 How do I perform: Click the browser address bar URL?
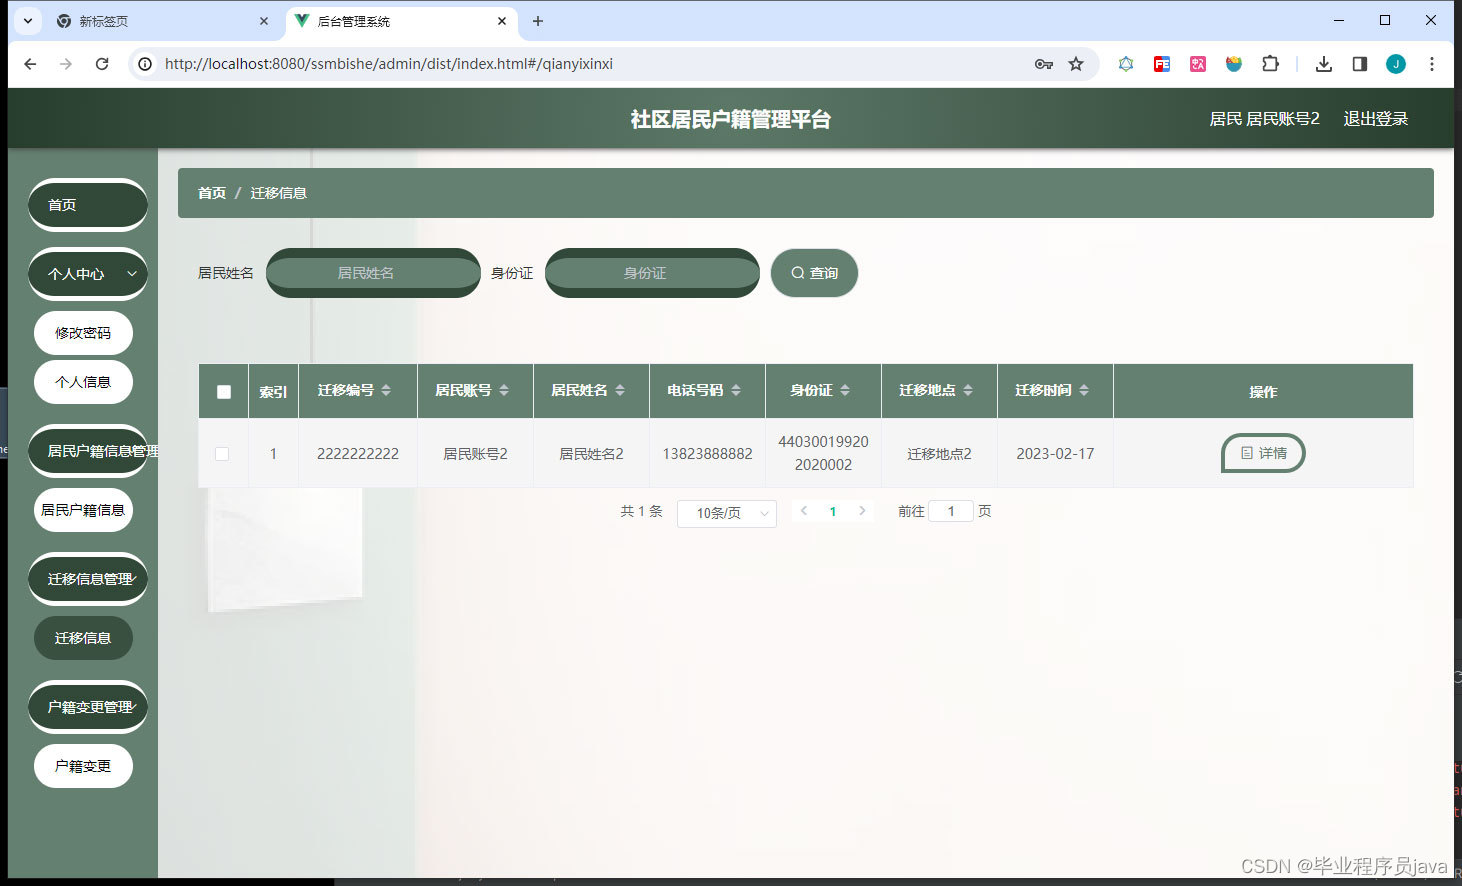(389, 64)
